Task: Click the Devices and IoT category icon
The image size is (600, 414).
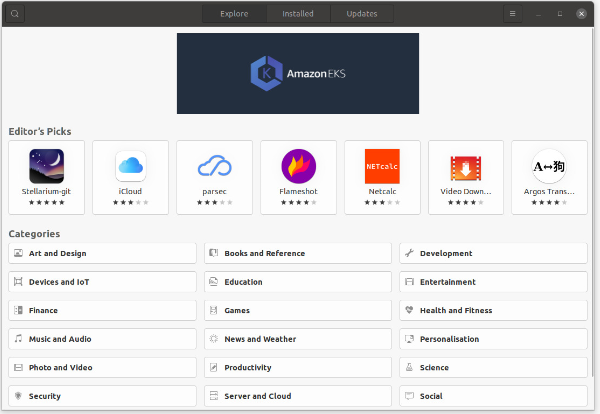Action: [18, 282]
